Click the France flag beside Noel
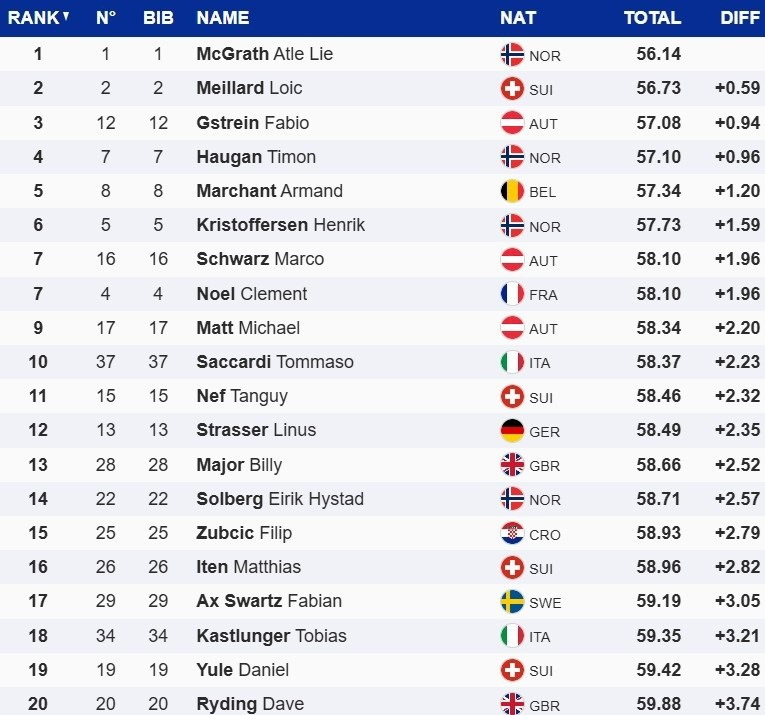The height and width of the screenshot is (715, 765). click(512, 294)
